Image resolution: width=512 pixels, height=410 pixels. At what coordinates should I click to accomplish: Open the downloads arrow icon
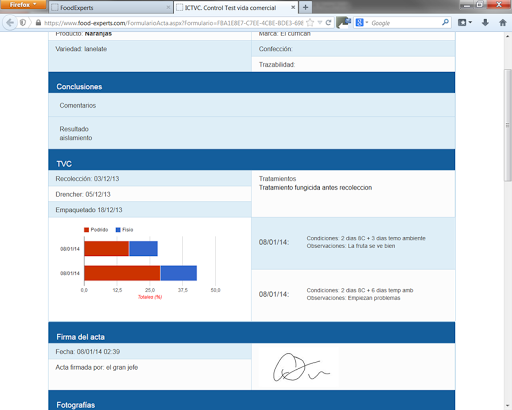pyautogui.click(x=485, y=23)
